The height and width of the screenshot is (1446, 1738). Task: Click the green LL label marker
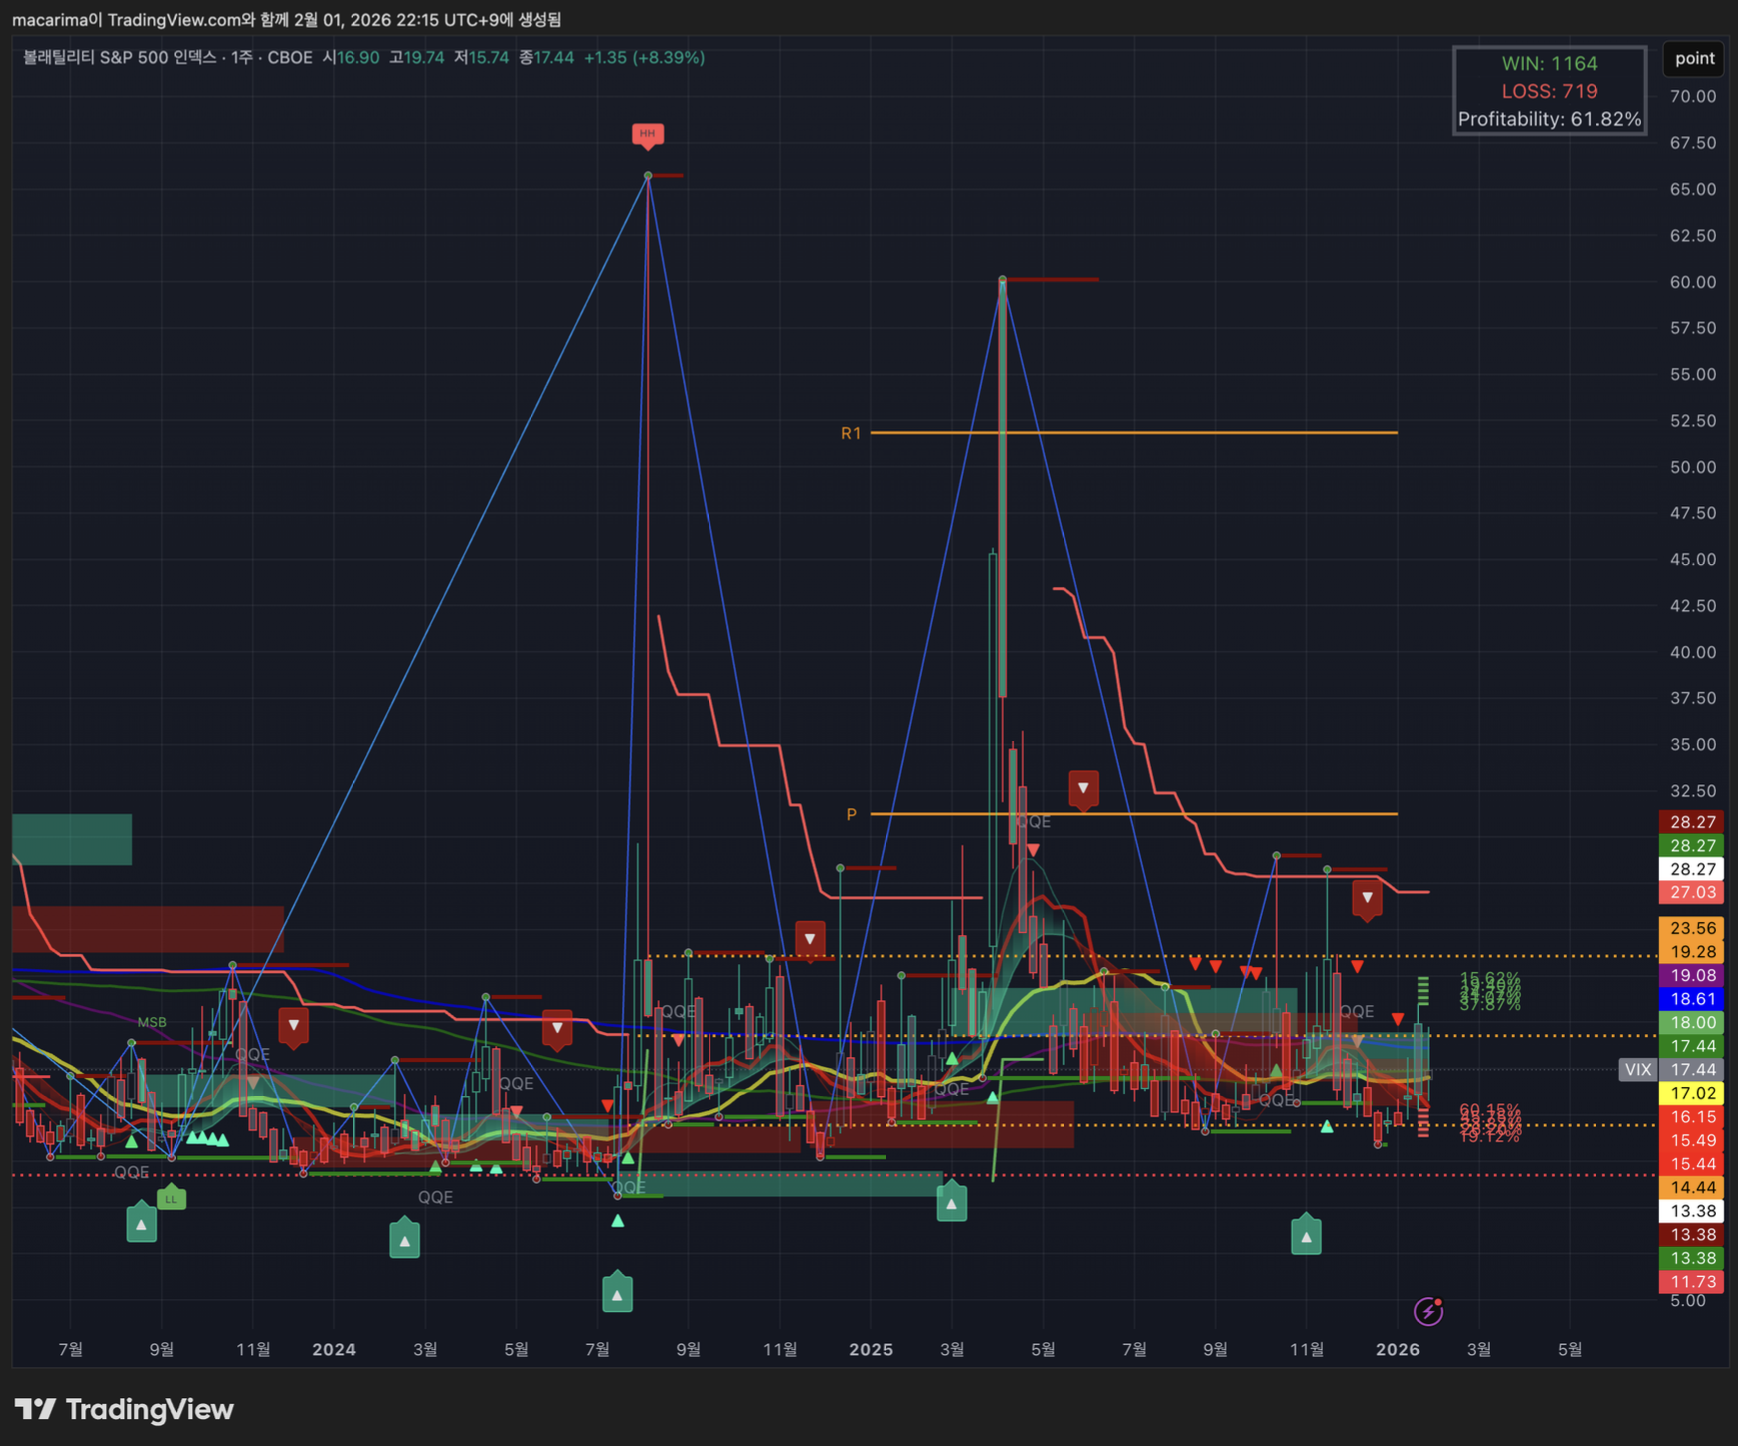171,1198
